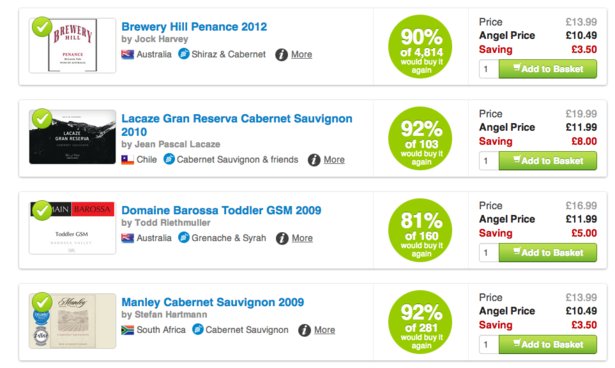Click the info icon for Manley Cabernet Sauvignon

(x=304, y=330)
